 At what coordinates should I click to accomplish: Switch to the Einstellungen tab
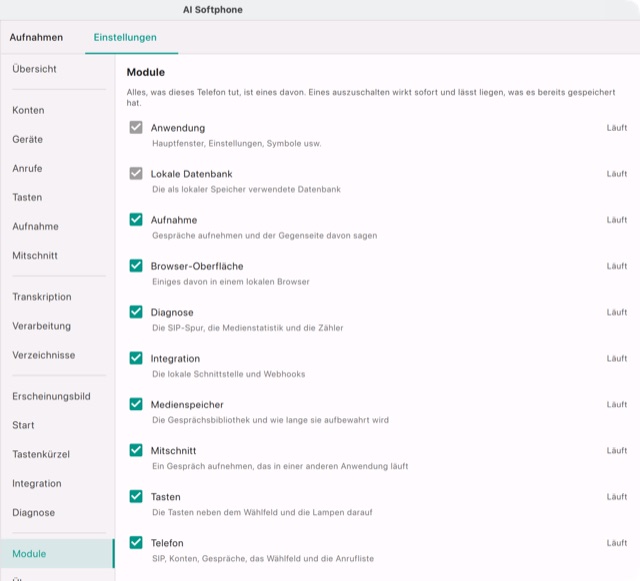click(x=125, y=37)
